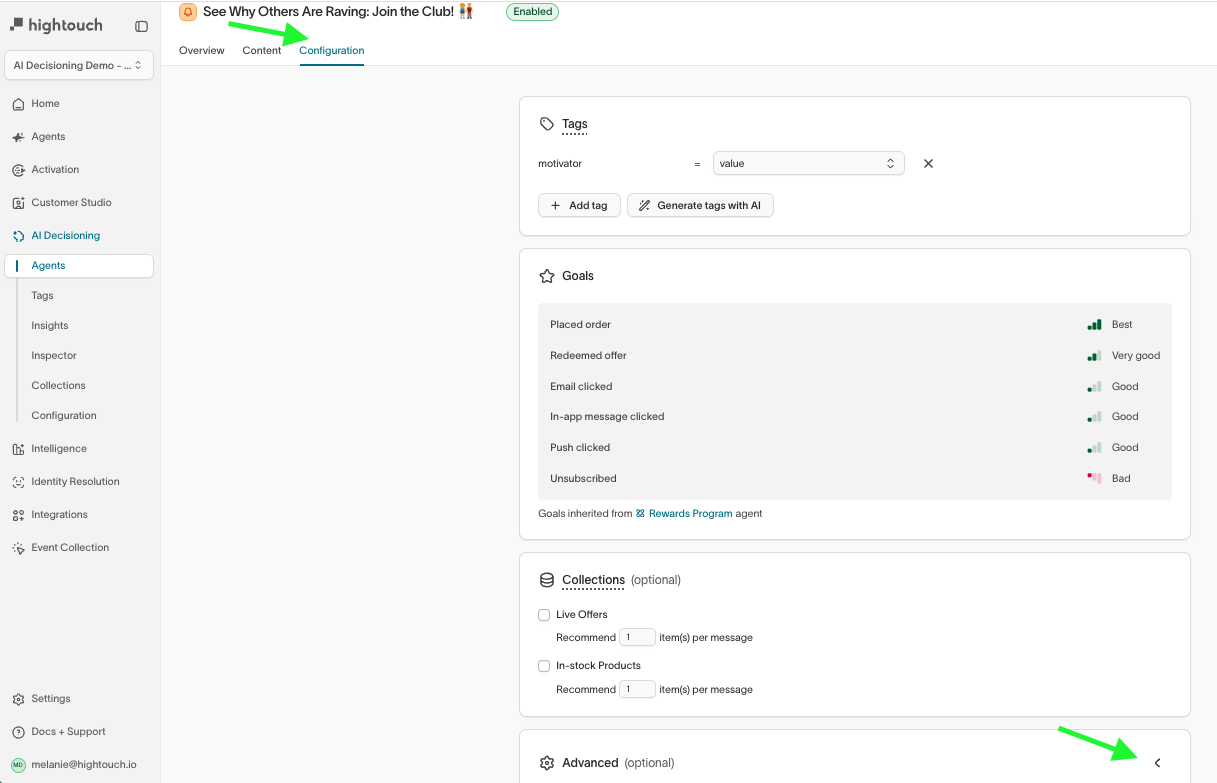Switch to the Overview tab
This screenshot has height=783, width=1217.
202,50
